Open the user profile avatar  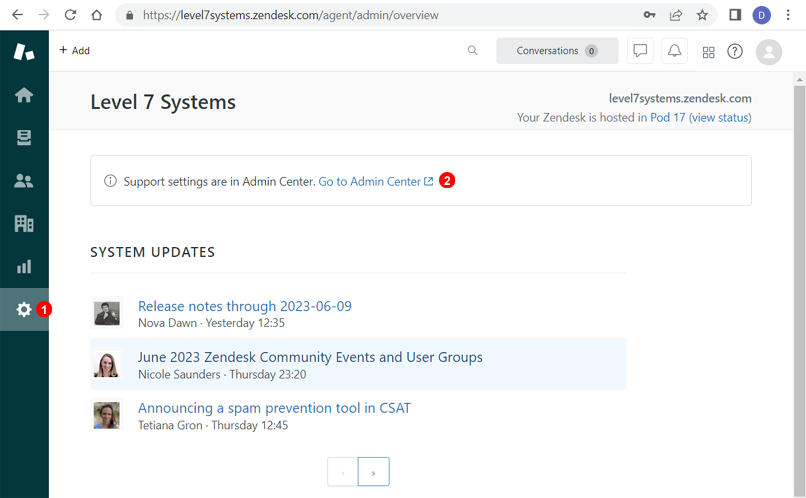click(769, 52)
